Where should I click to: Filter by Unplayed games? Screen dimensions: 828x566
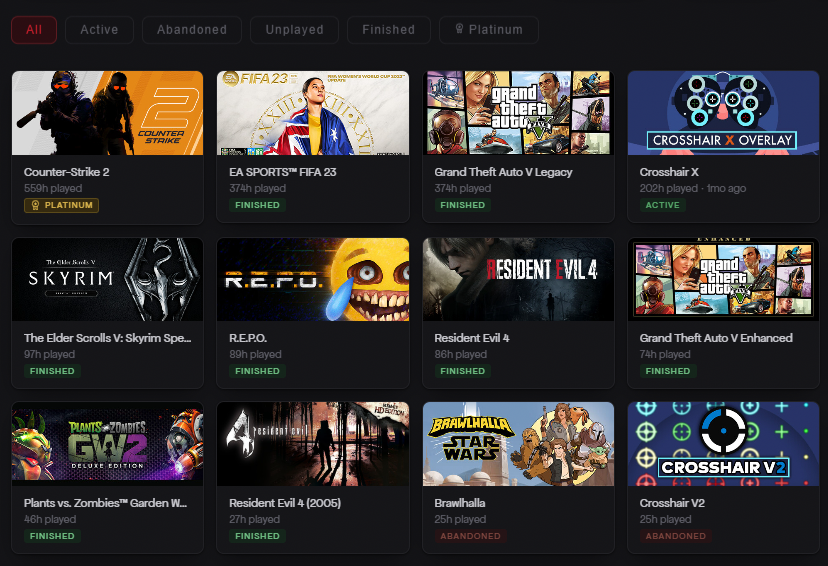point(294,30)
